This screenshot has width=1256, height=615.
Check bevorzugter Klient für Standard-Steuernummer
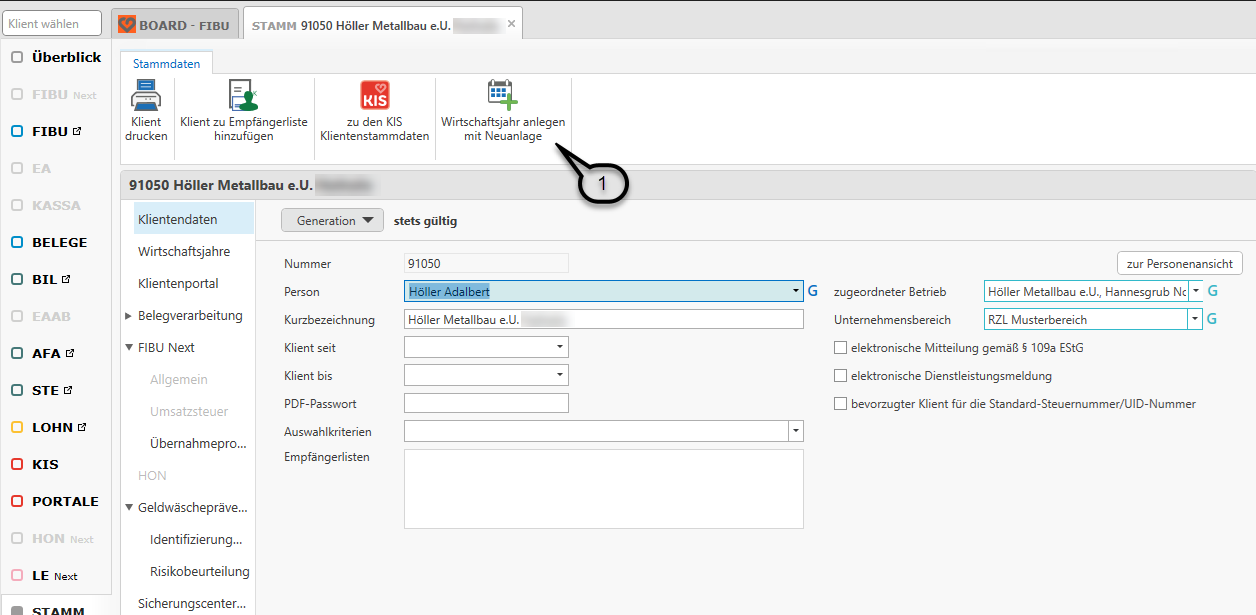point(840,404)
